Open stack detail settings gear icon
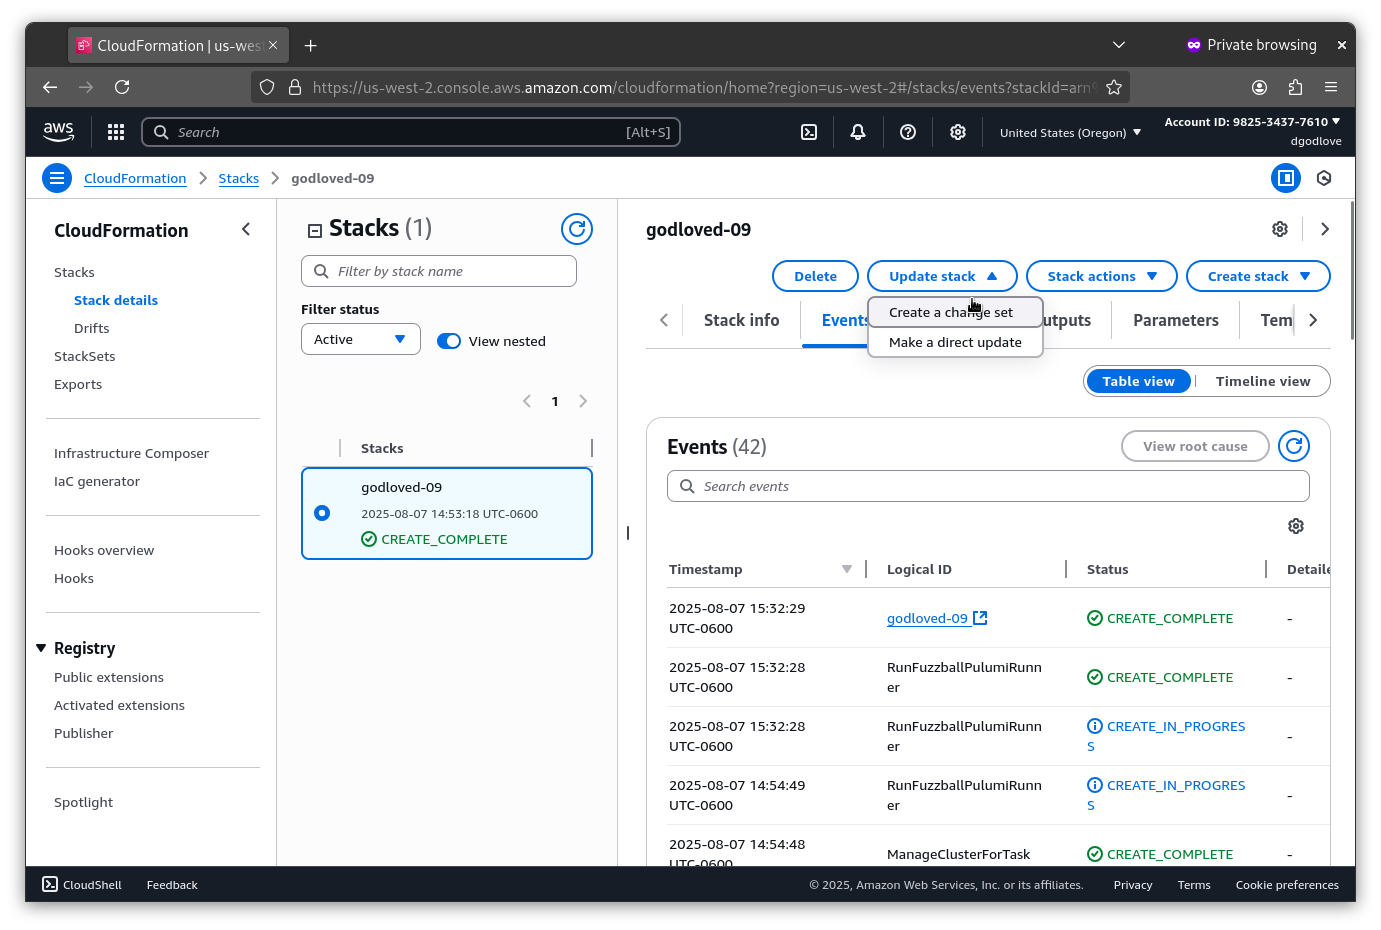Image resolution: width=1381 pixels, height=930 pixels. pyautogui.click(x=1280, y=229)
